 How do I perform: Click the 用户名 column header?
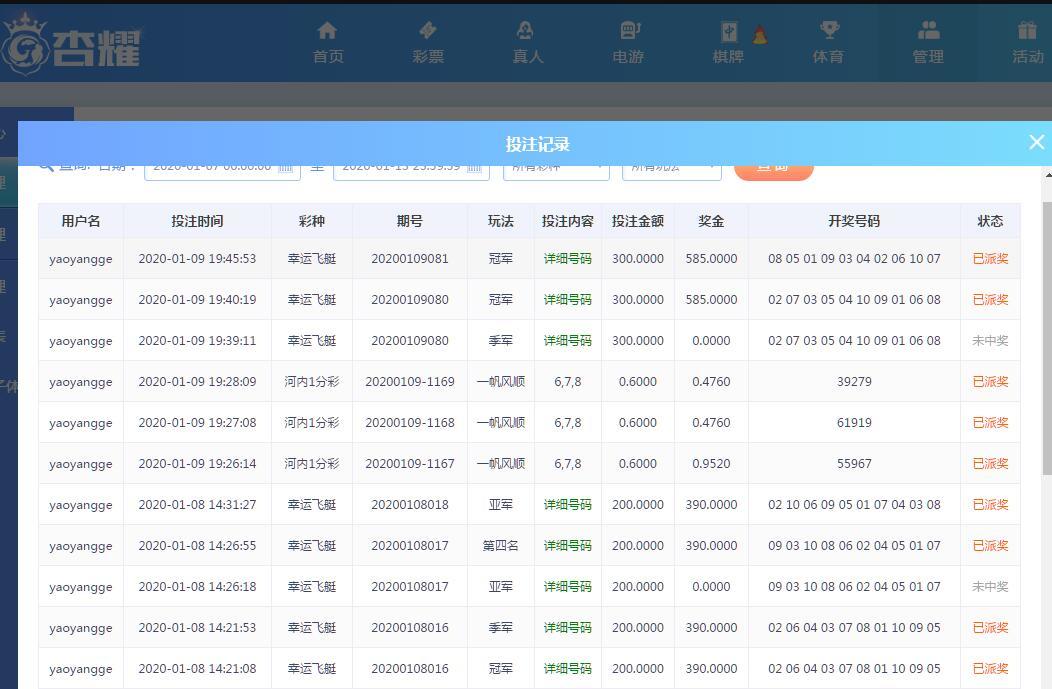pos(81,221)
